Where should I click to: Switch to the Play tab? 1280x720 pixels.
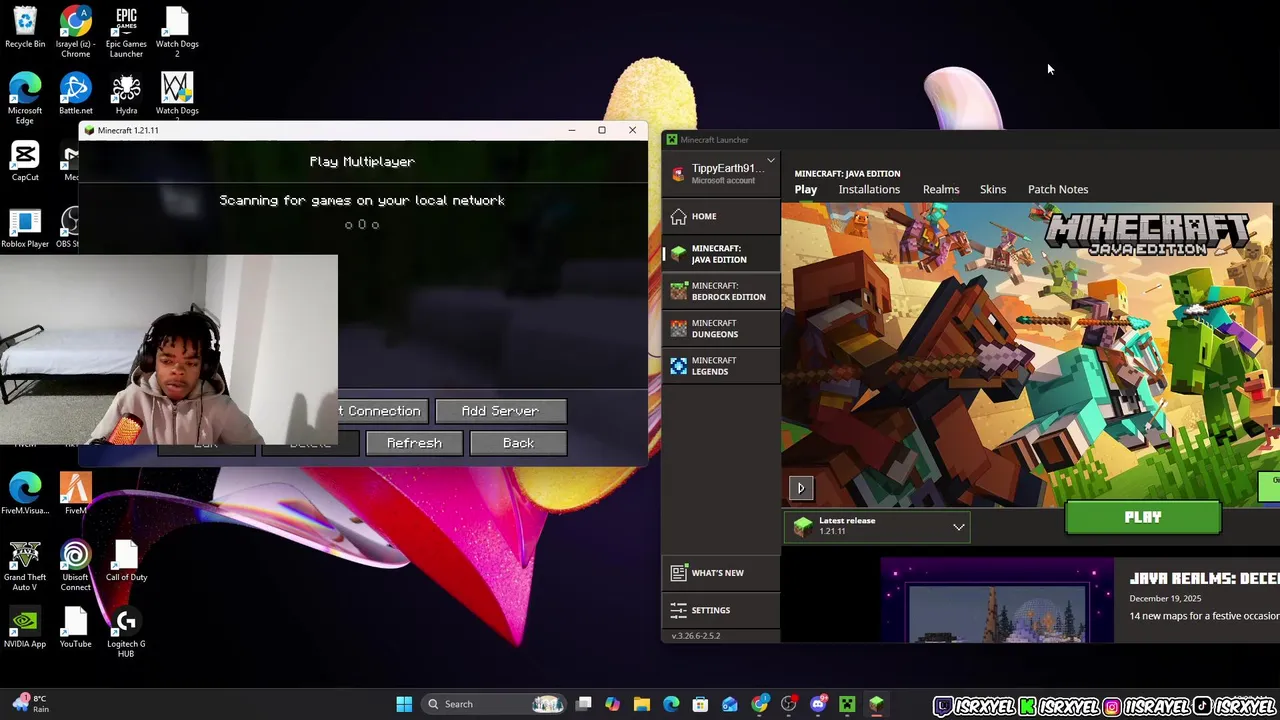point(806,189)
